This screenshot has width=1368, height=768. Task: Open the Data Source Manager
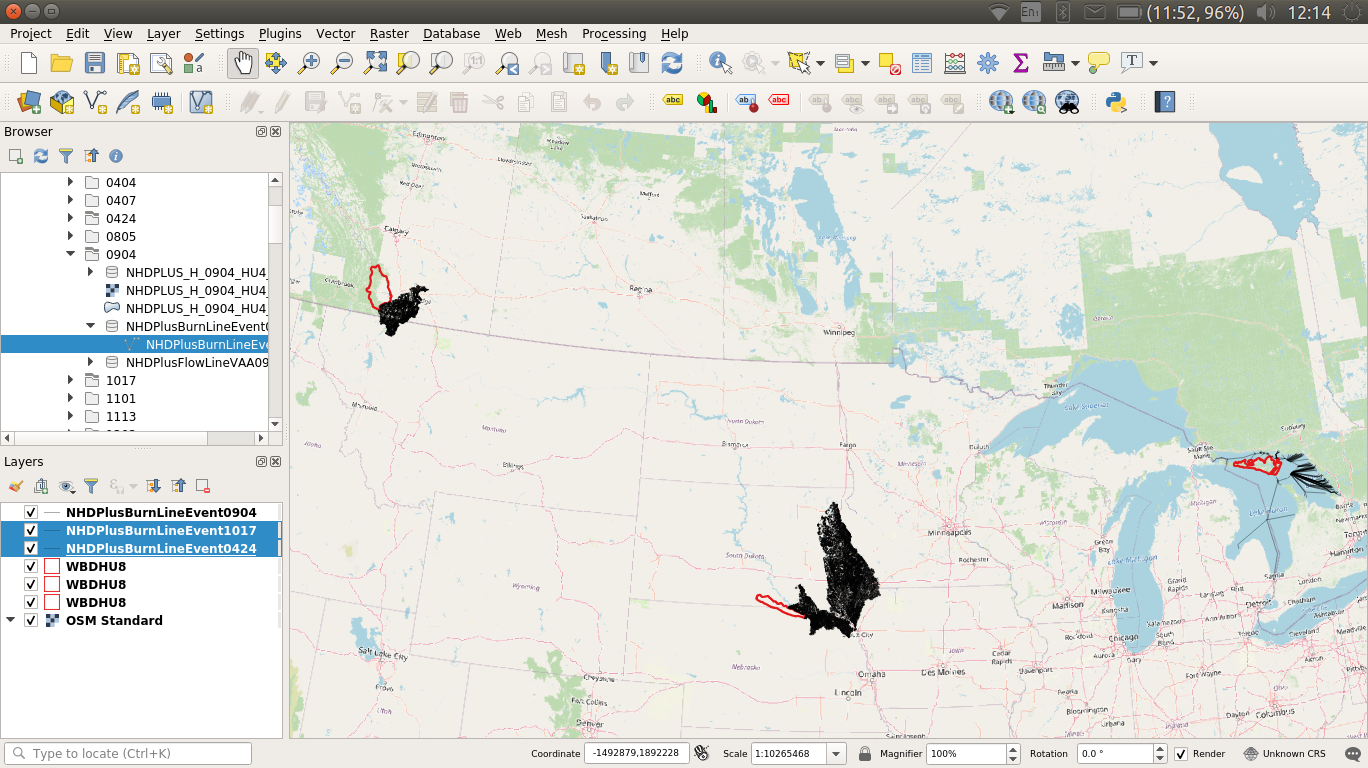[29, 101]
